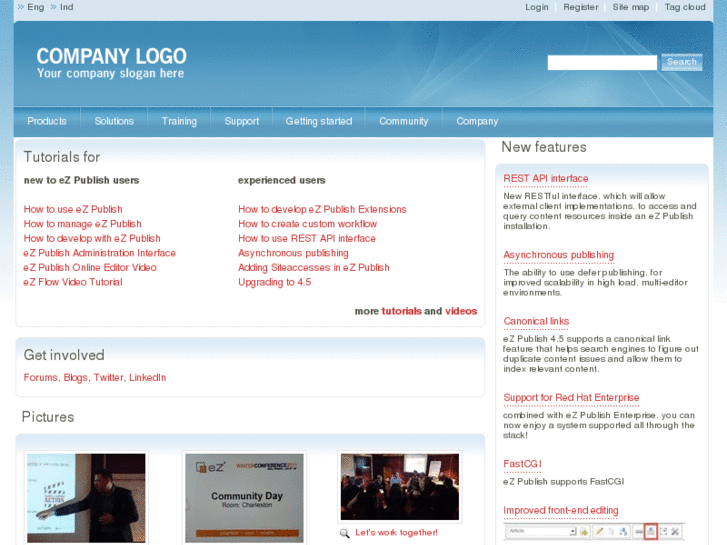
Task: Open Support for Red Hat Enterprise feature
Action: pos(571,398)
